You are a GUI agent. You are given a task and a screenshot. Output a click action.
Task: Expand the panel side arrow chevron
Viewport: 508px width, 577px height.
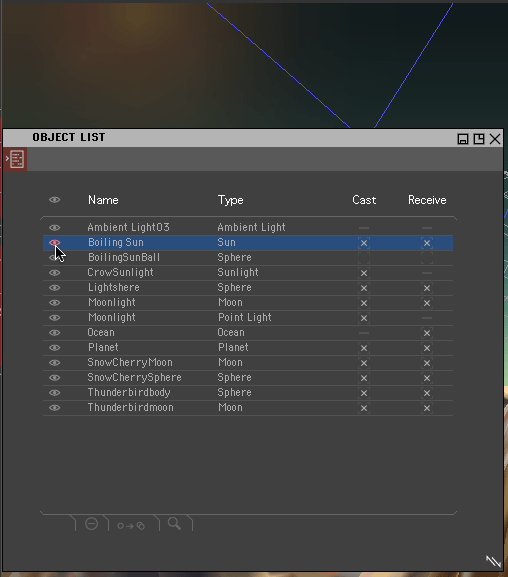tap(7, 158)
